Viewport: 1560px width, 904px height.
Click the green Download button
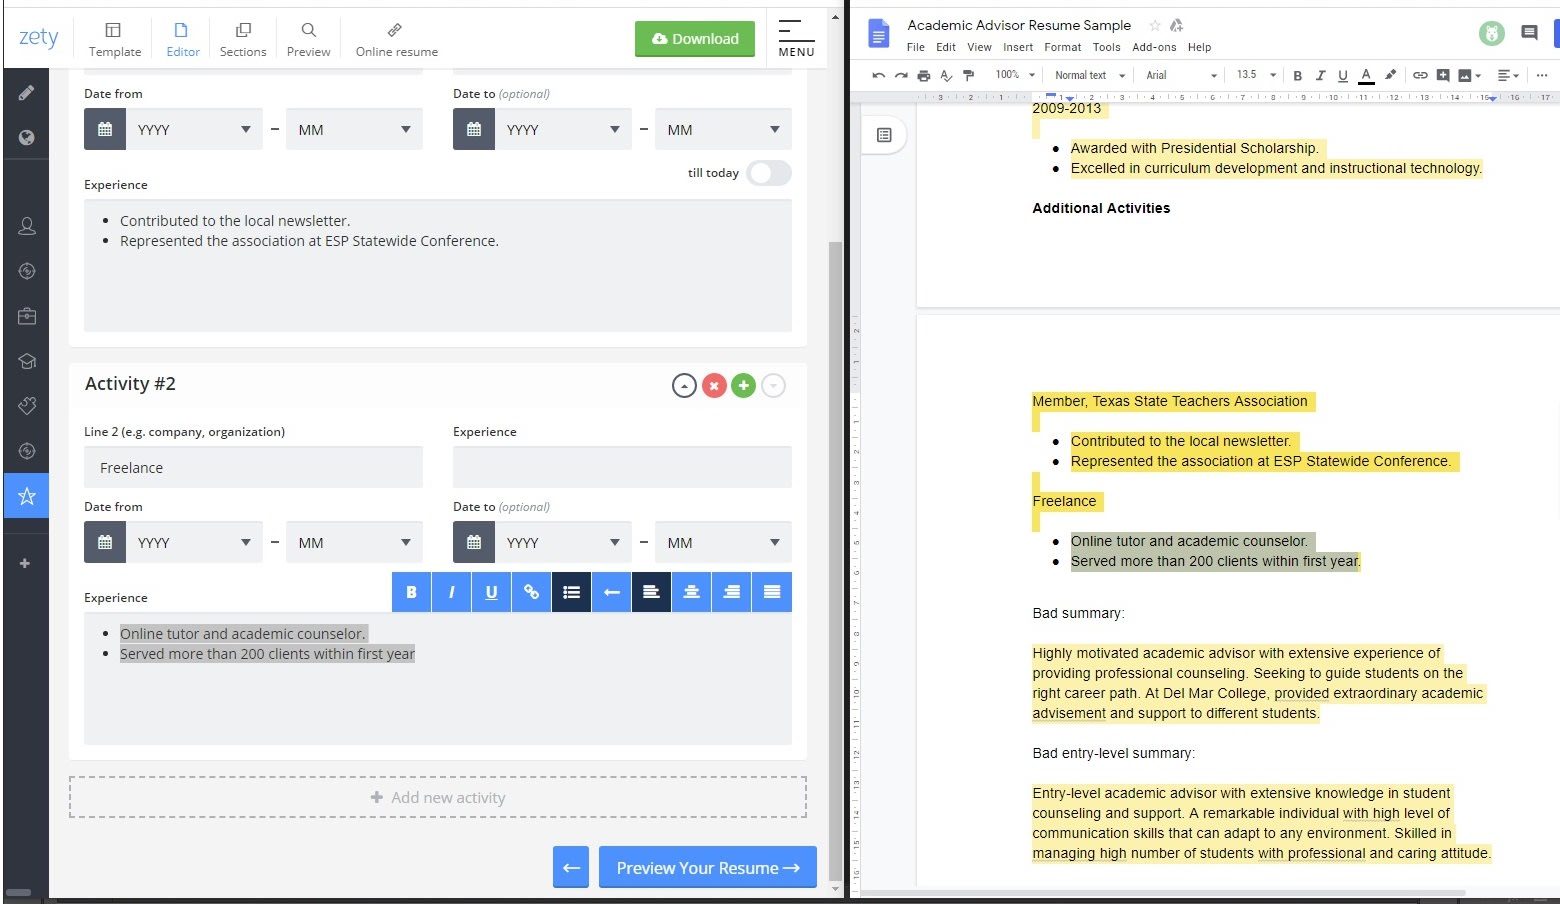pyautogui.click(x=695, y=39)
